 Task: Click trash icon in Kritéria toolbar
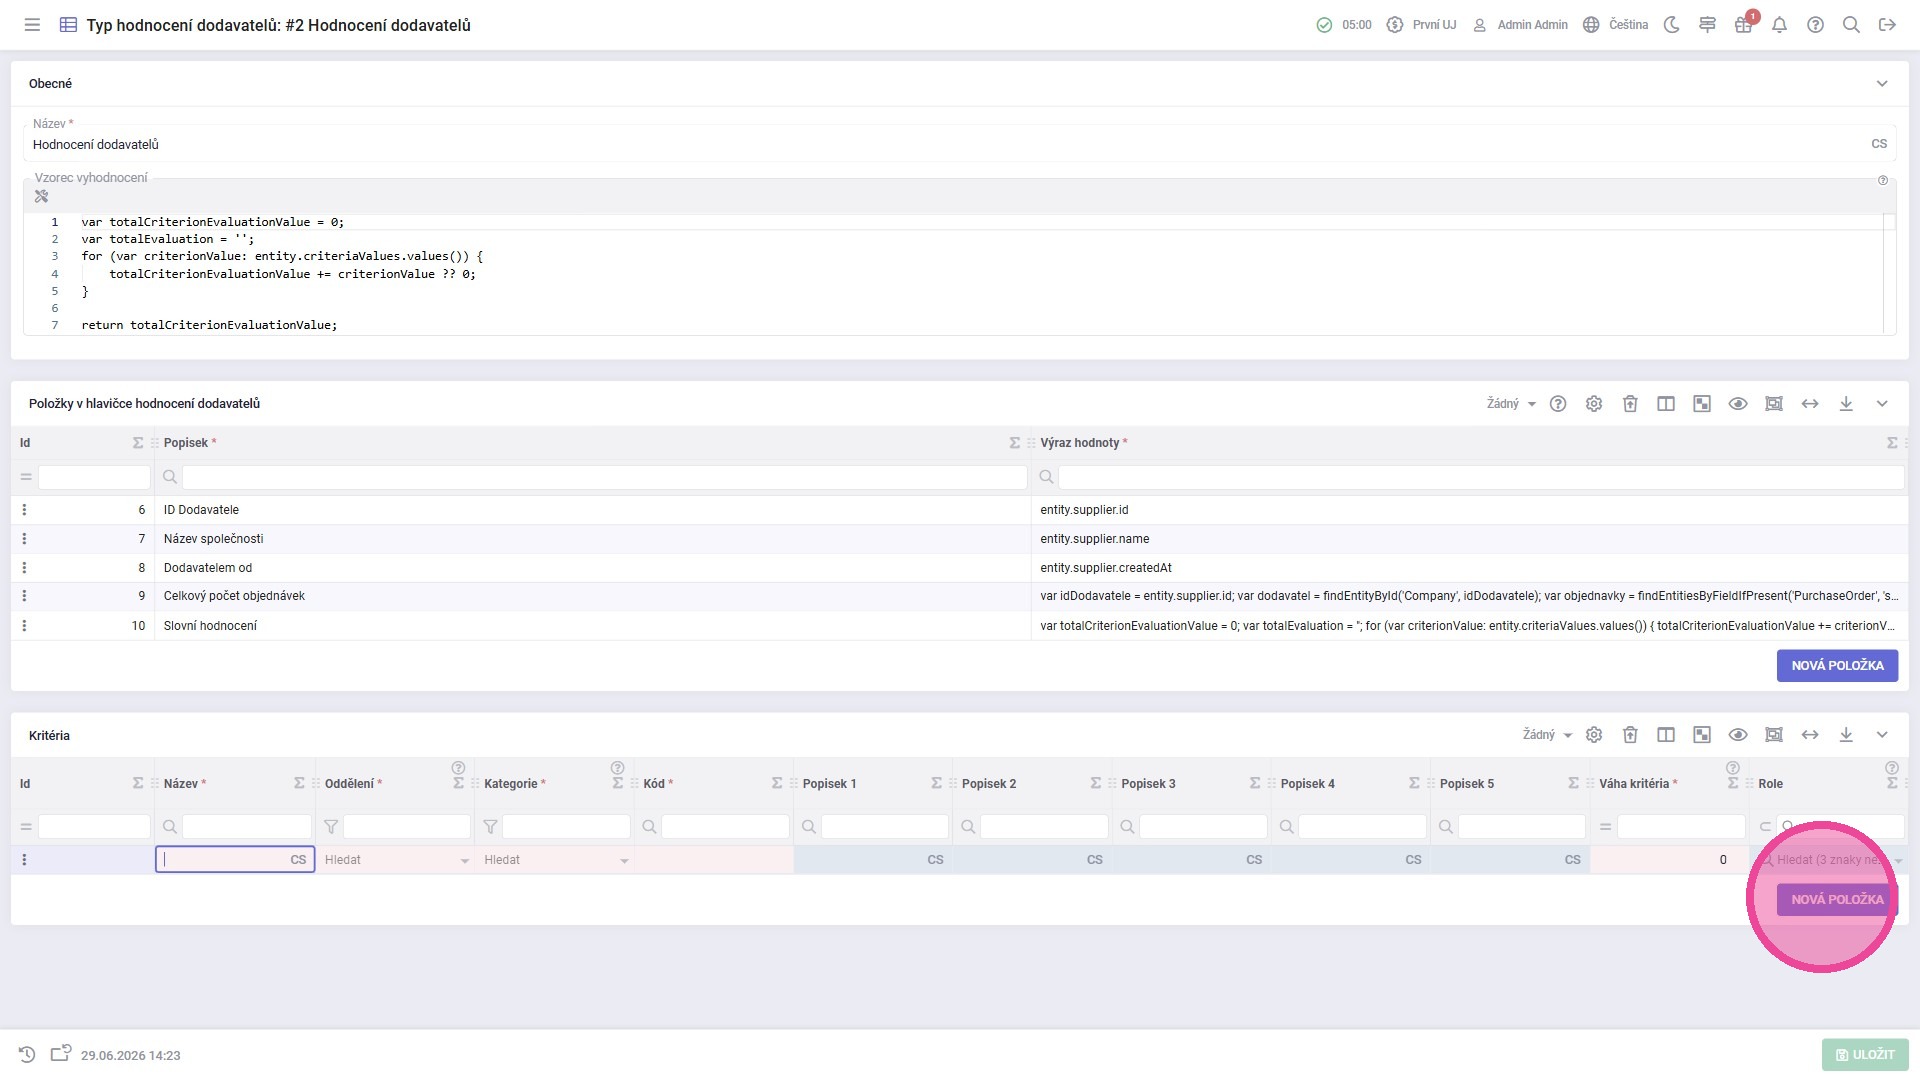coord(1630,735)
